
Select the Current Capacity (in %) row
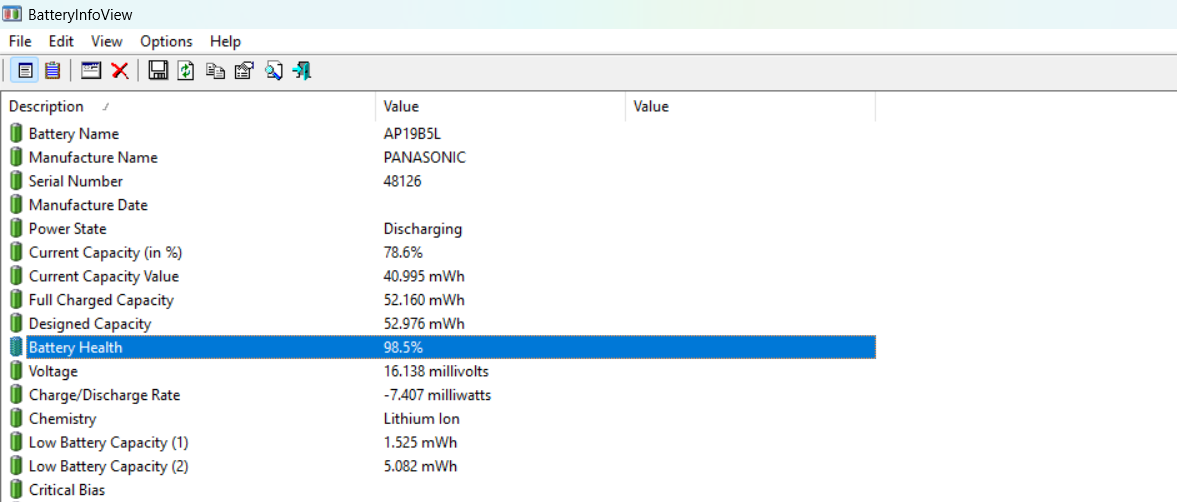(x=439, y=252)
